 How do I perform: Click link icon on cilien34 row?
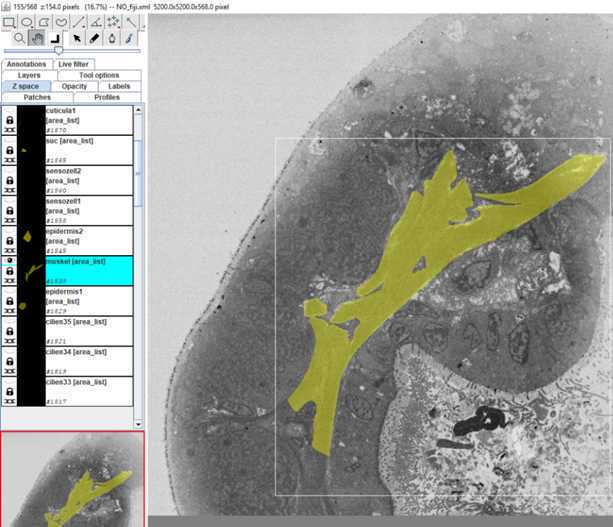point(9,371)
